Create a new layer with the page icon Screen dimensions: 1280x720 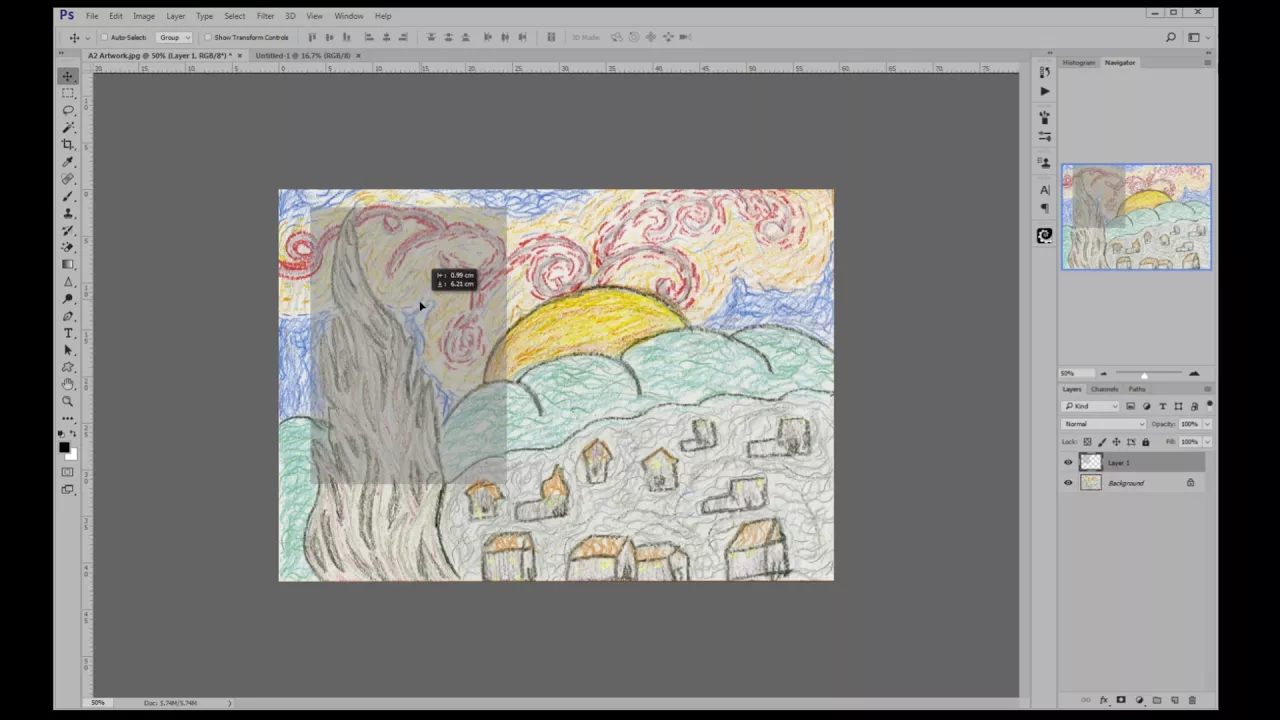1175,700
